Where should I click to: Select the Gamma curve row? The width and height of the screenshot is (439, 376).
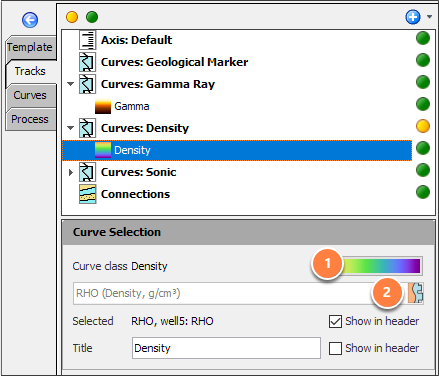(237, 106)
